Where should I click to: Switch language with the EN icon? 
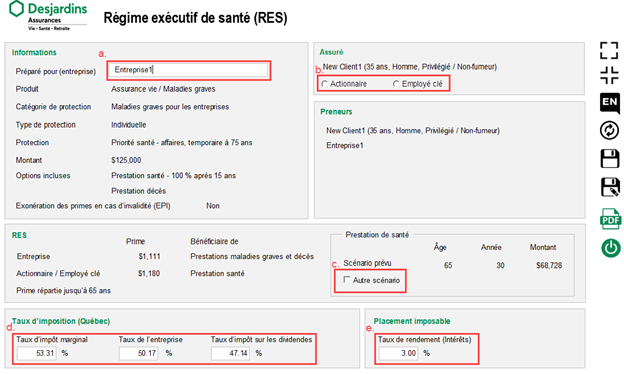609,103
